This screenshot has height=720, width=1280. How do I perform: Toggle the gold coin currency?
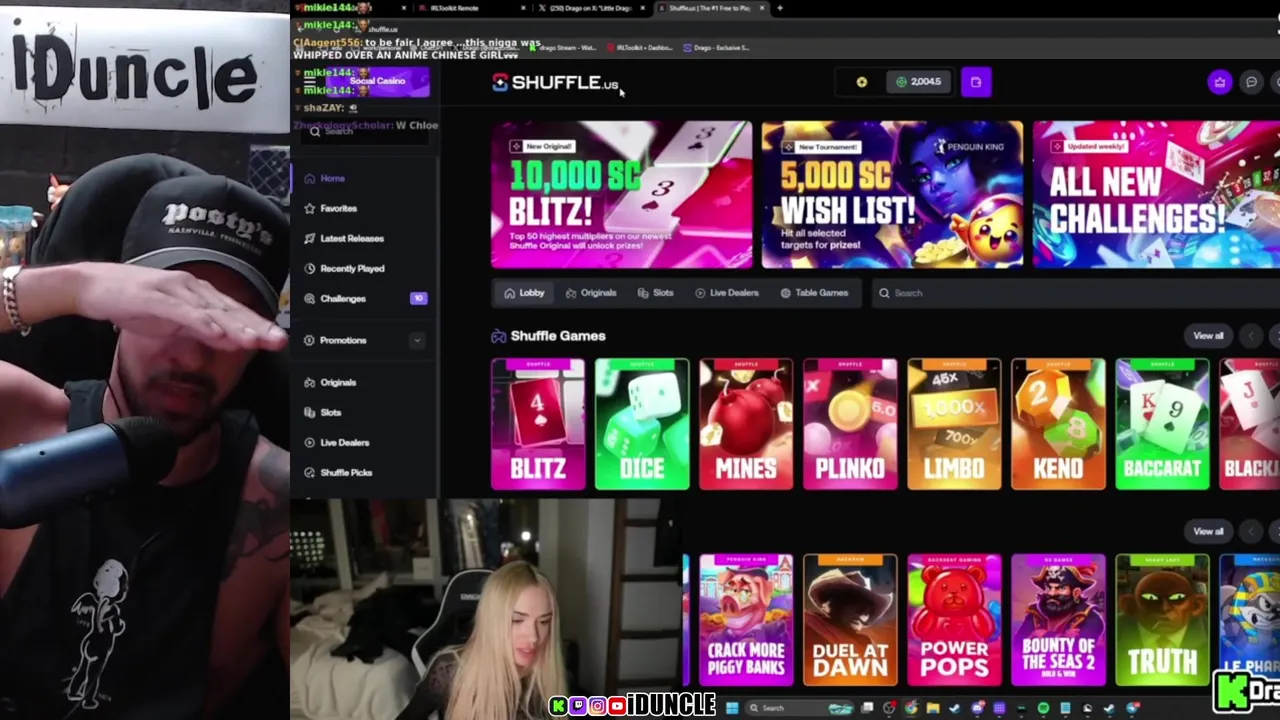[861, 82]
